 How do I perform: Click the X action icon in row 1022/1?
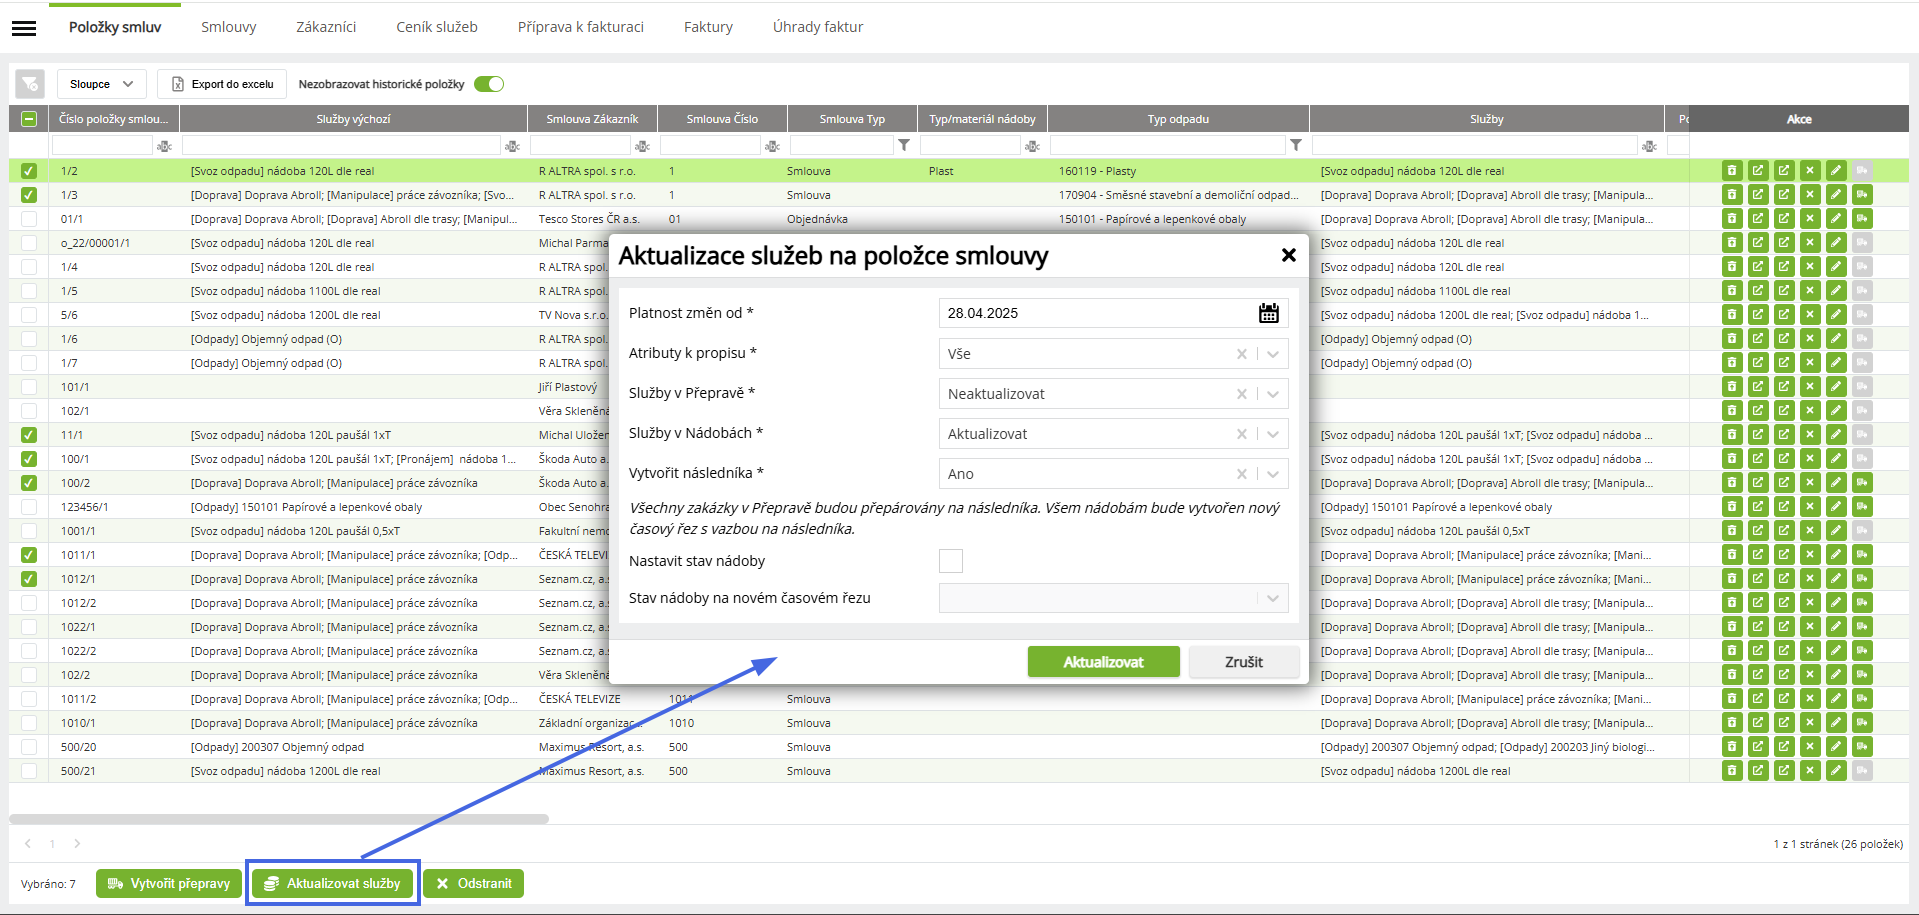[x=1810, y=627]
